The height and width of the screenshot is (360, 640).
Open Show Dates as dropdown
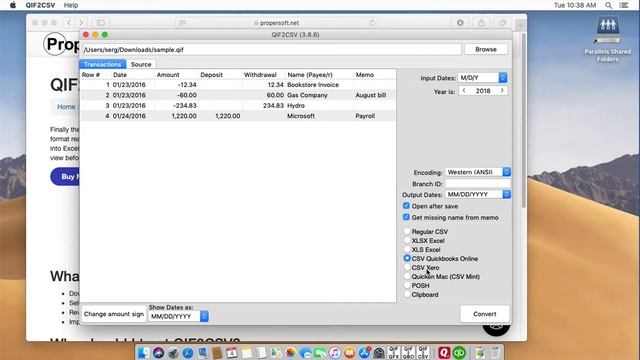(178, 316)
